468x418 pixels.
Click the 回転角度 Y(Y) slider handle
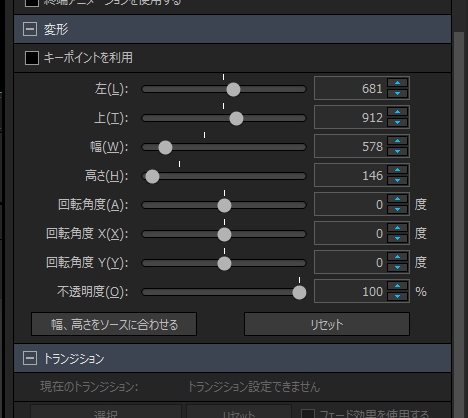click(224, 263)
